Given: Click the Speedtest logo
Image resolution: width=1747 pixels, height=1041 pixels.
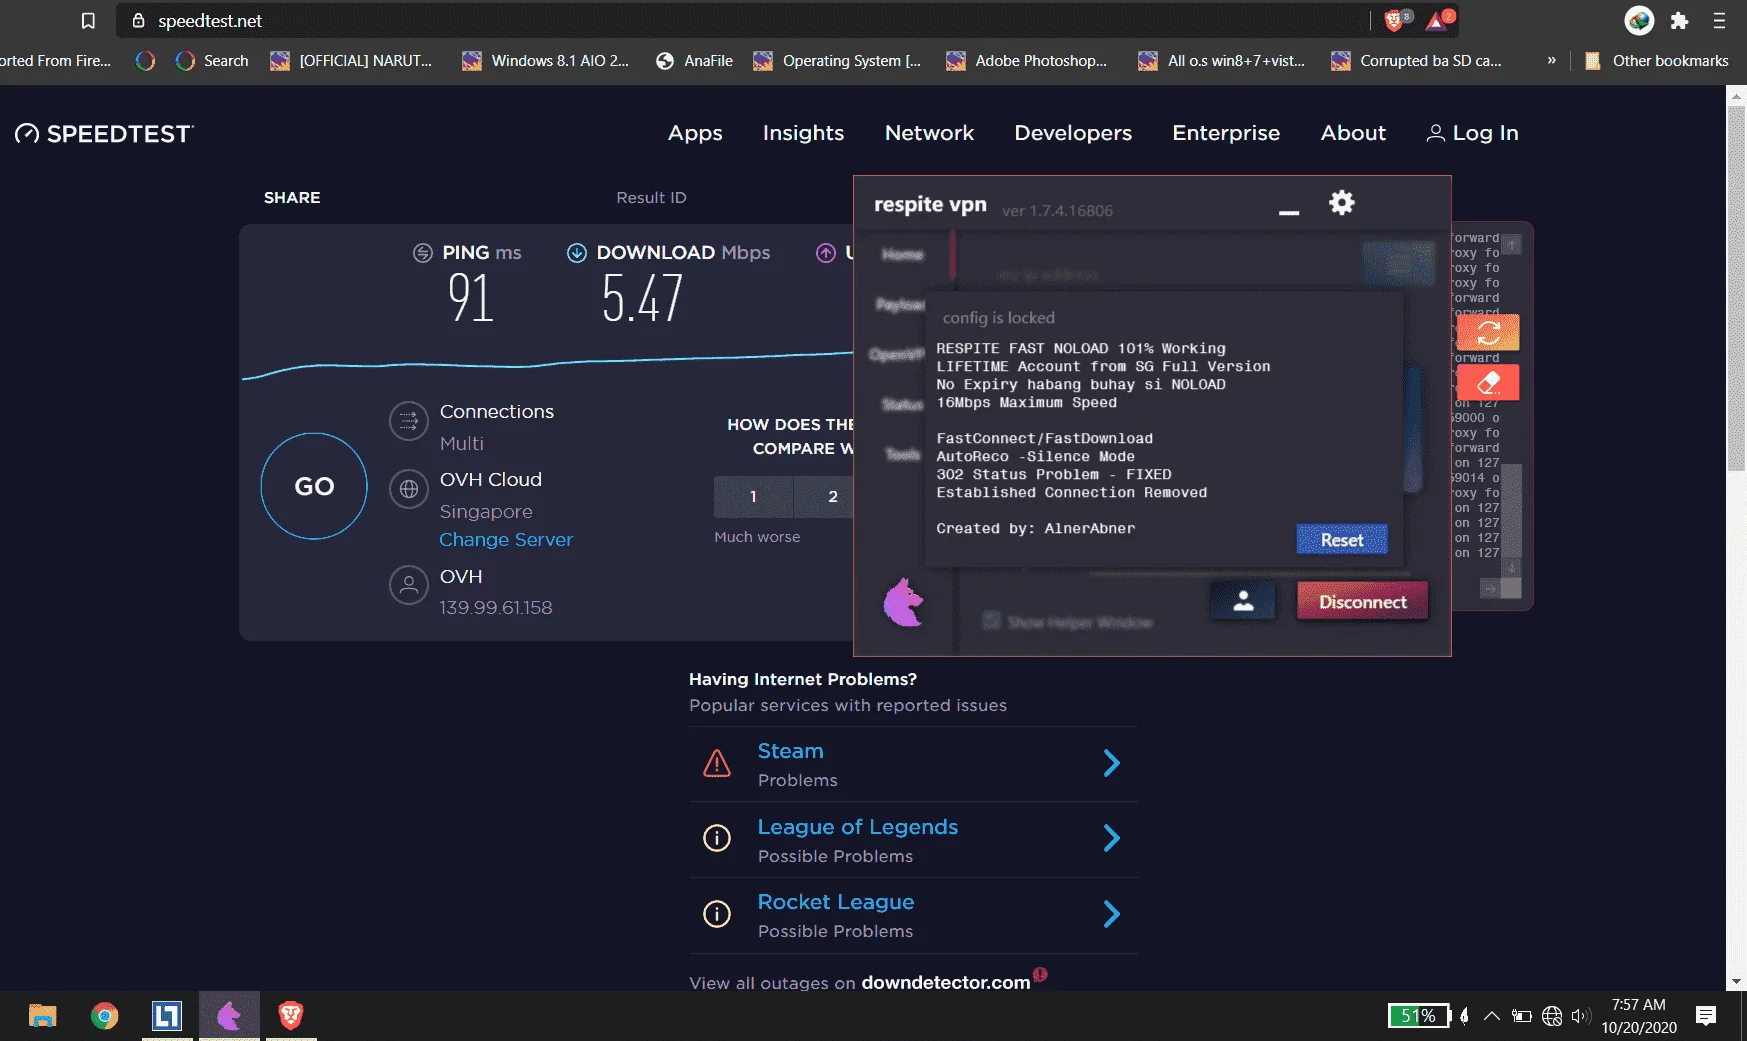Looking at the screenshot, I should coord(104,134).
